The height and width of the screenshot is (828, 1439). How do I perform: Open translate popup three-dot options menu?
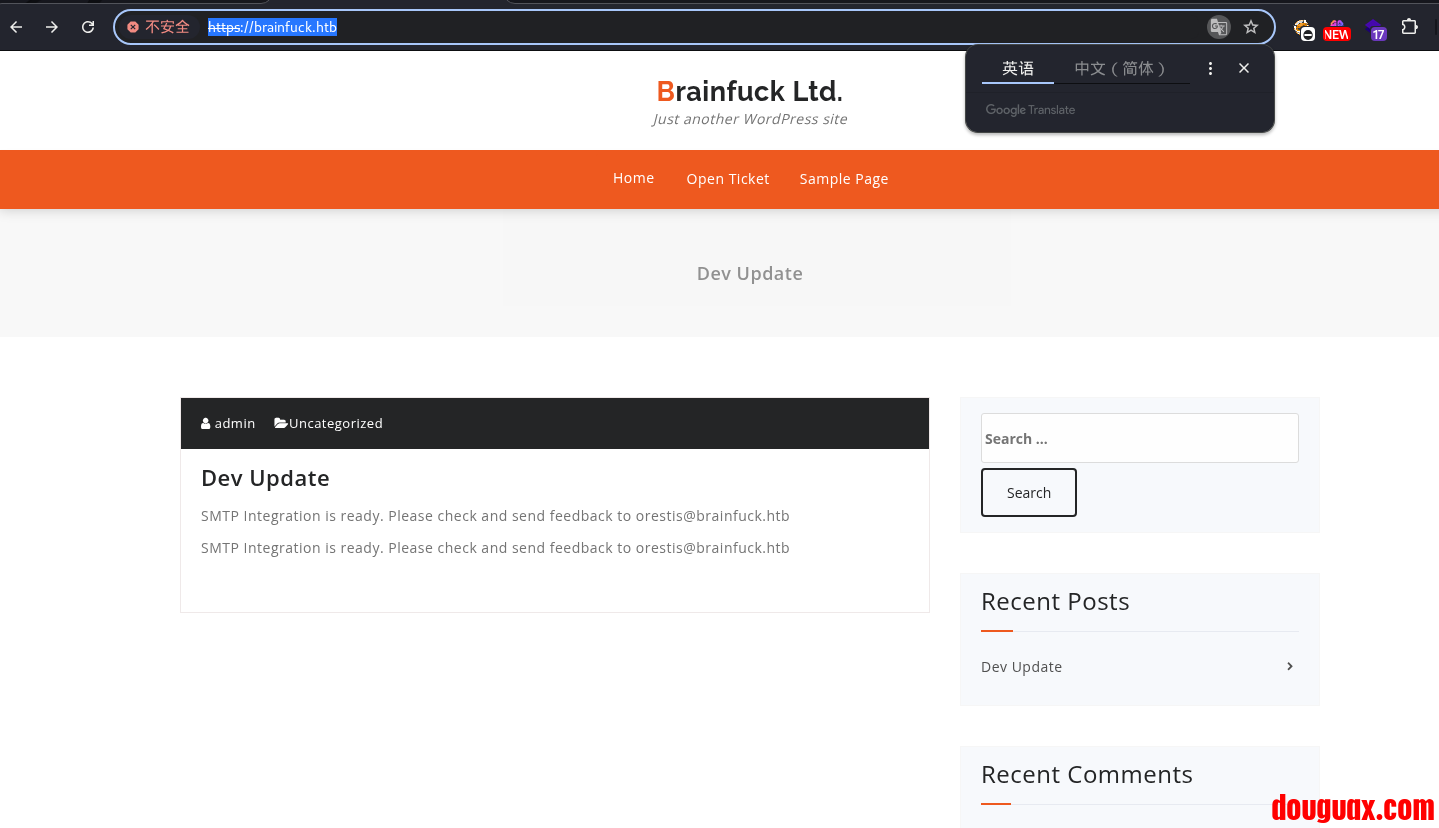click(x=1210, y=68)
